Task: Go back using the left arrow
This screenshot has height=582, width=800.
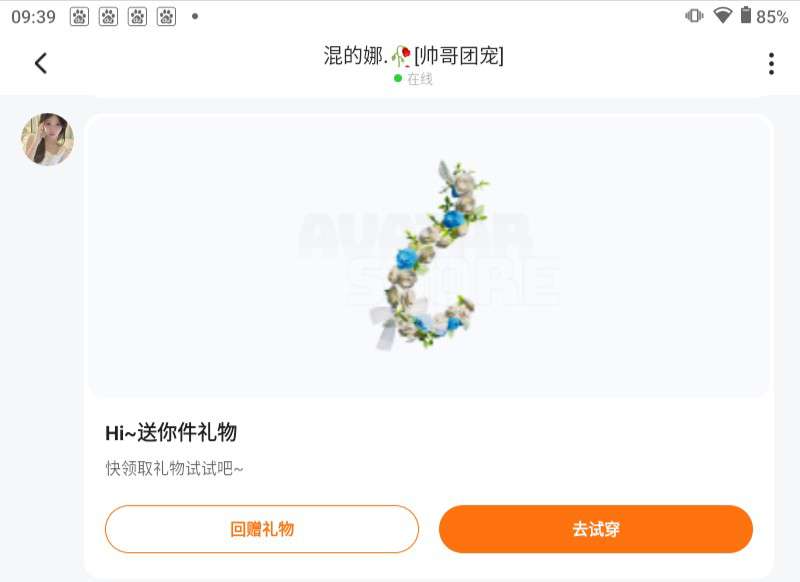Action: 41,63
